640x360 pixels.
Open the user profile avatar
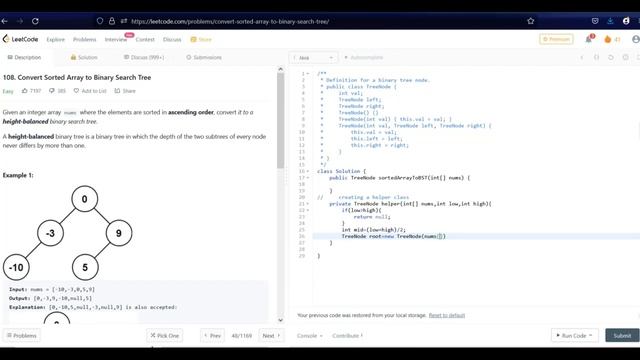636,39
